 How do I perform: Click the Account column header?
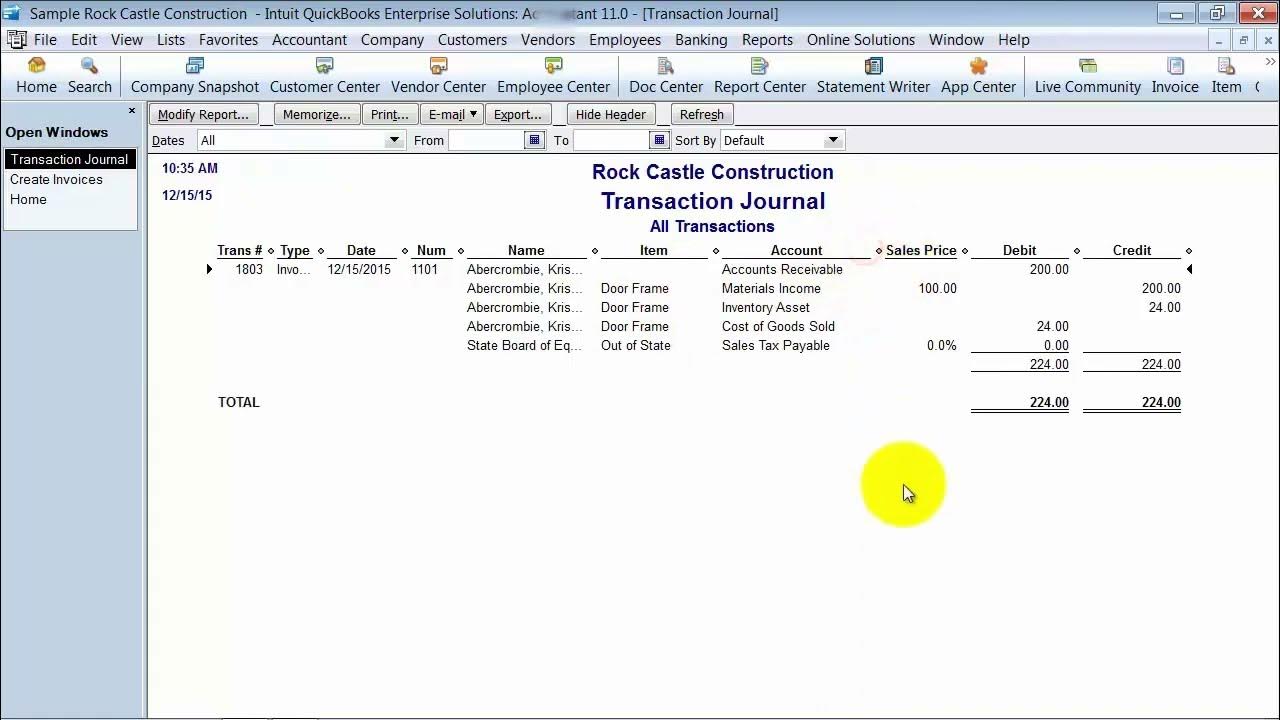[x=796, y=250]
